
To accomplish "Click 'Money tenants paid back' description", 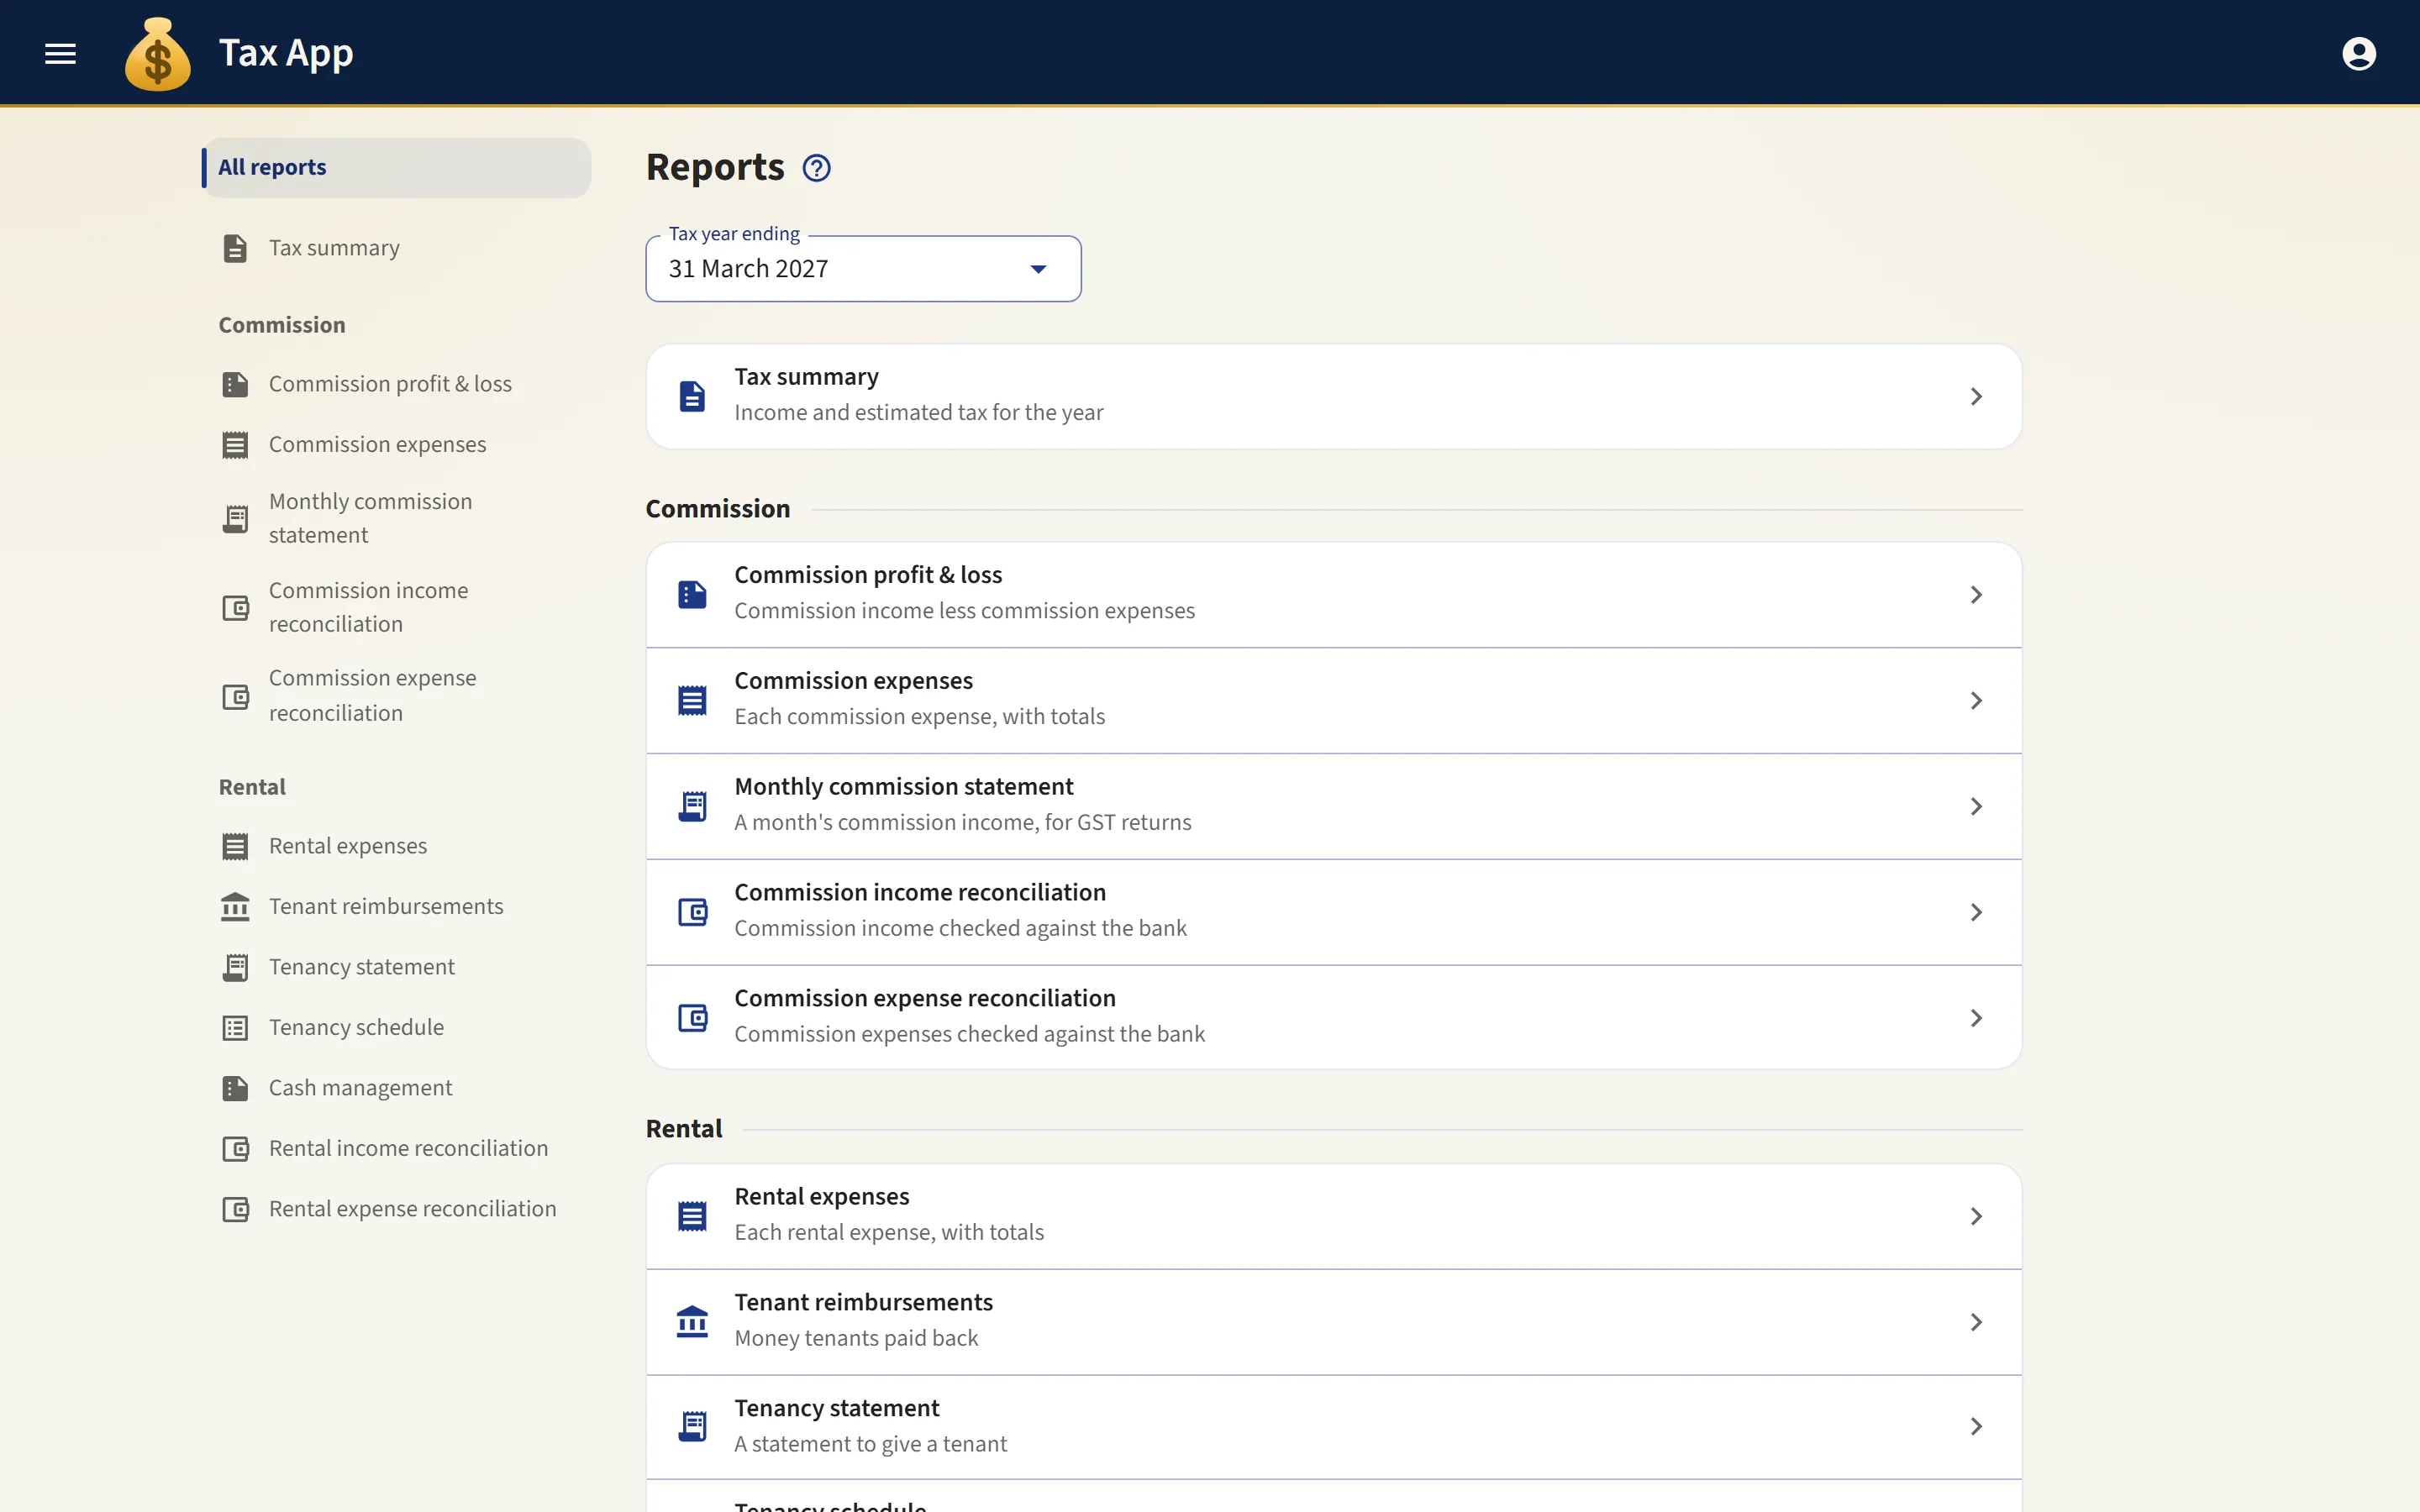I will point(856,1339).
